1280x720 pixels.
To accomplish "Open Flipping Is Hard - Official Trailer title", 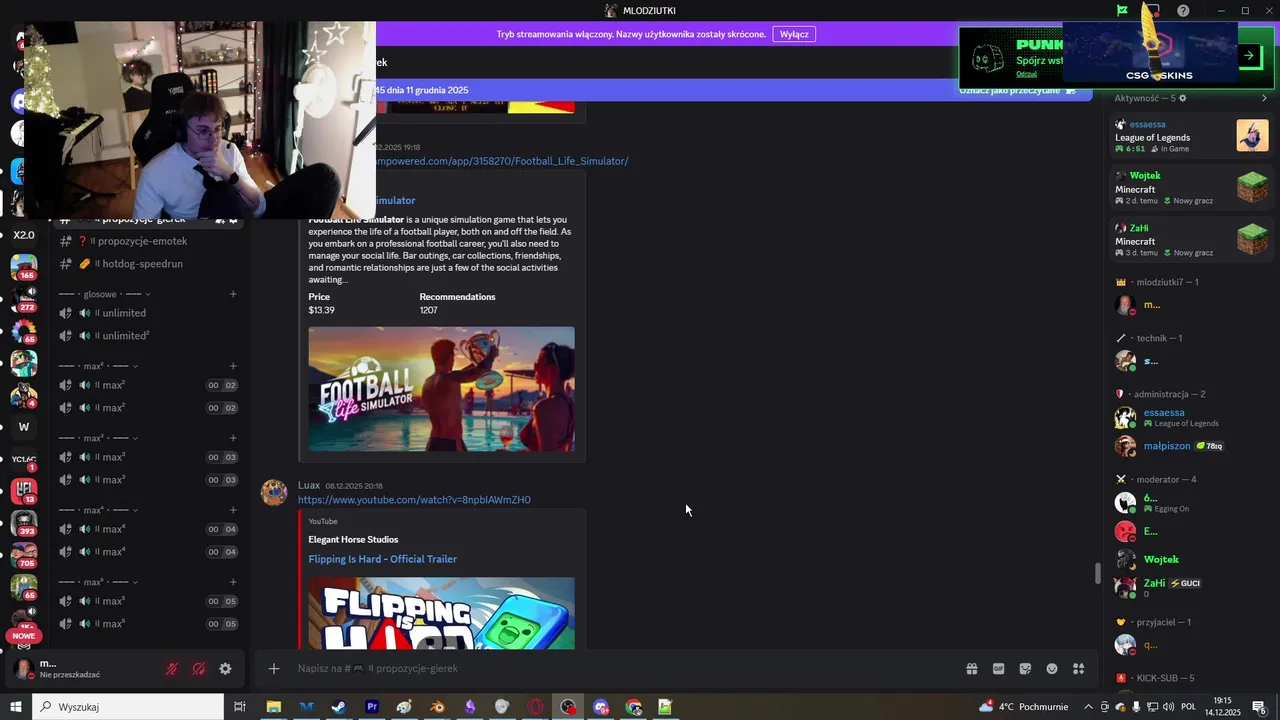I will [x=383, y=559].
